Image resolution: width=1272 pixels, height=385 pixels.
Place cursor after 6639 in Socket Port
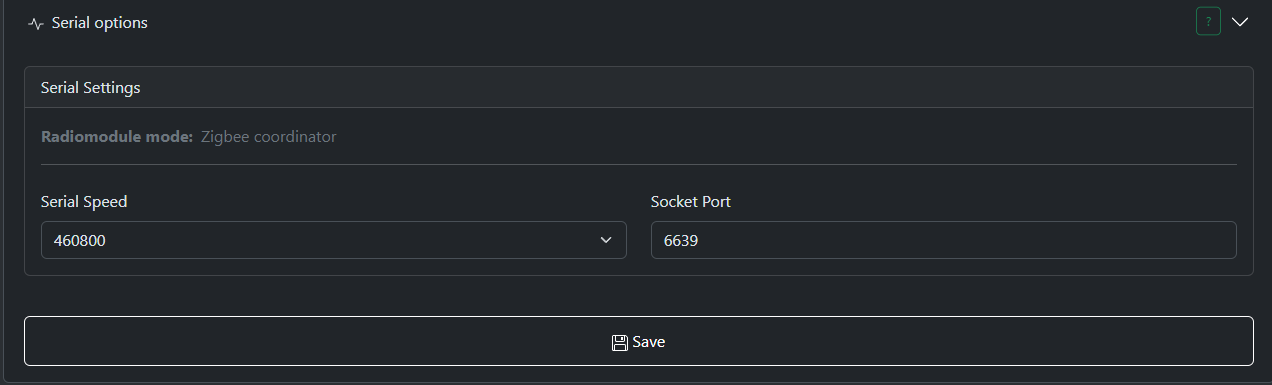699,240
